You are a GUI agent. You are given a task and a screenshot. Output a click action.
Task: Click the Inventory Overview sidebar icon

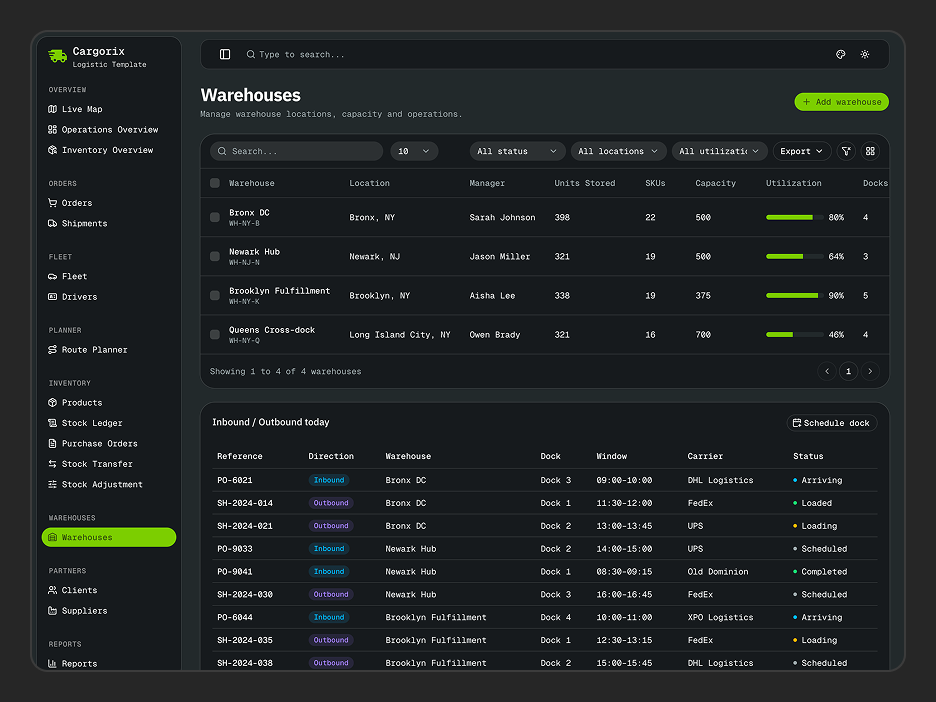coord(53,150)
